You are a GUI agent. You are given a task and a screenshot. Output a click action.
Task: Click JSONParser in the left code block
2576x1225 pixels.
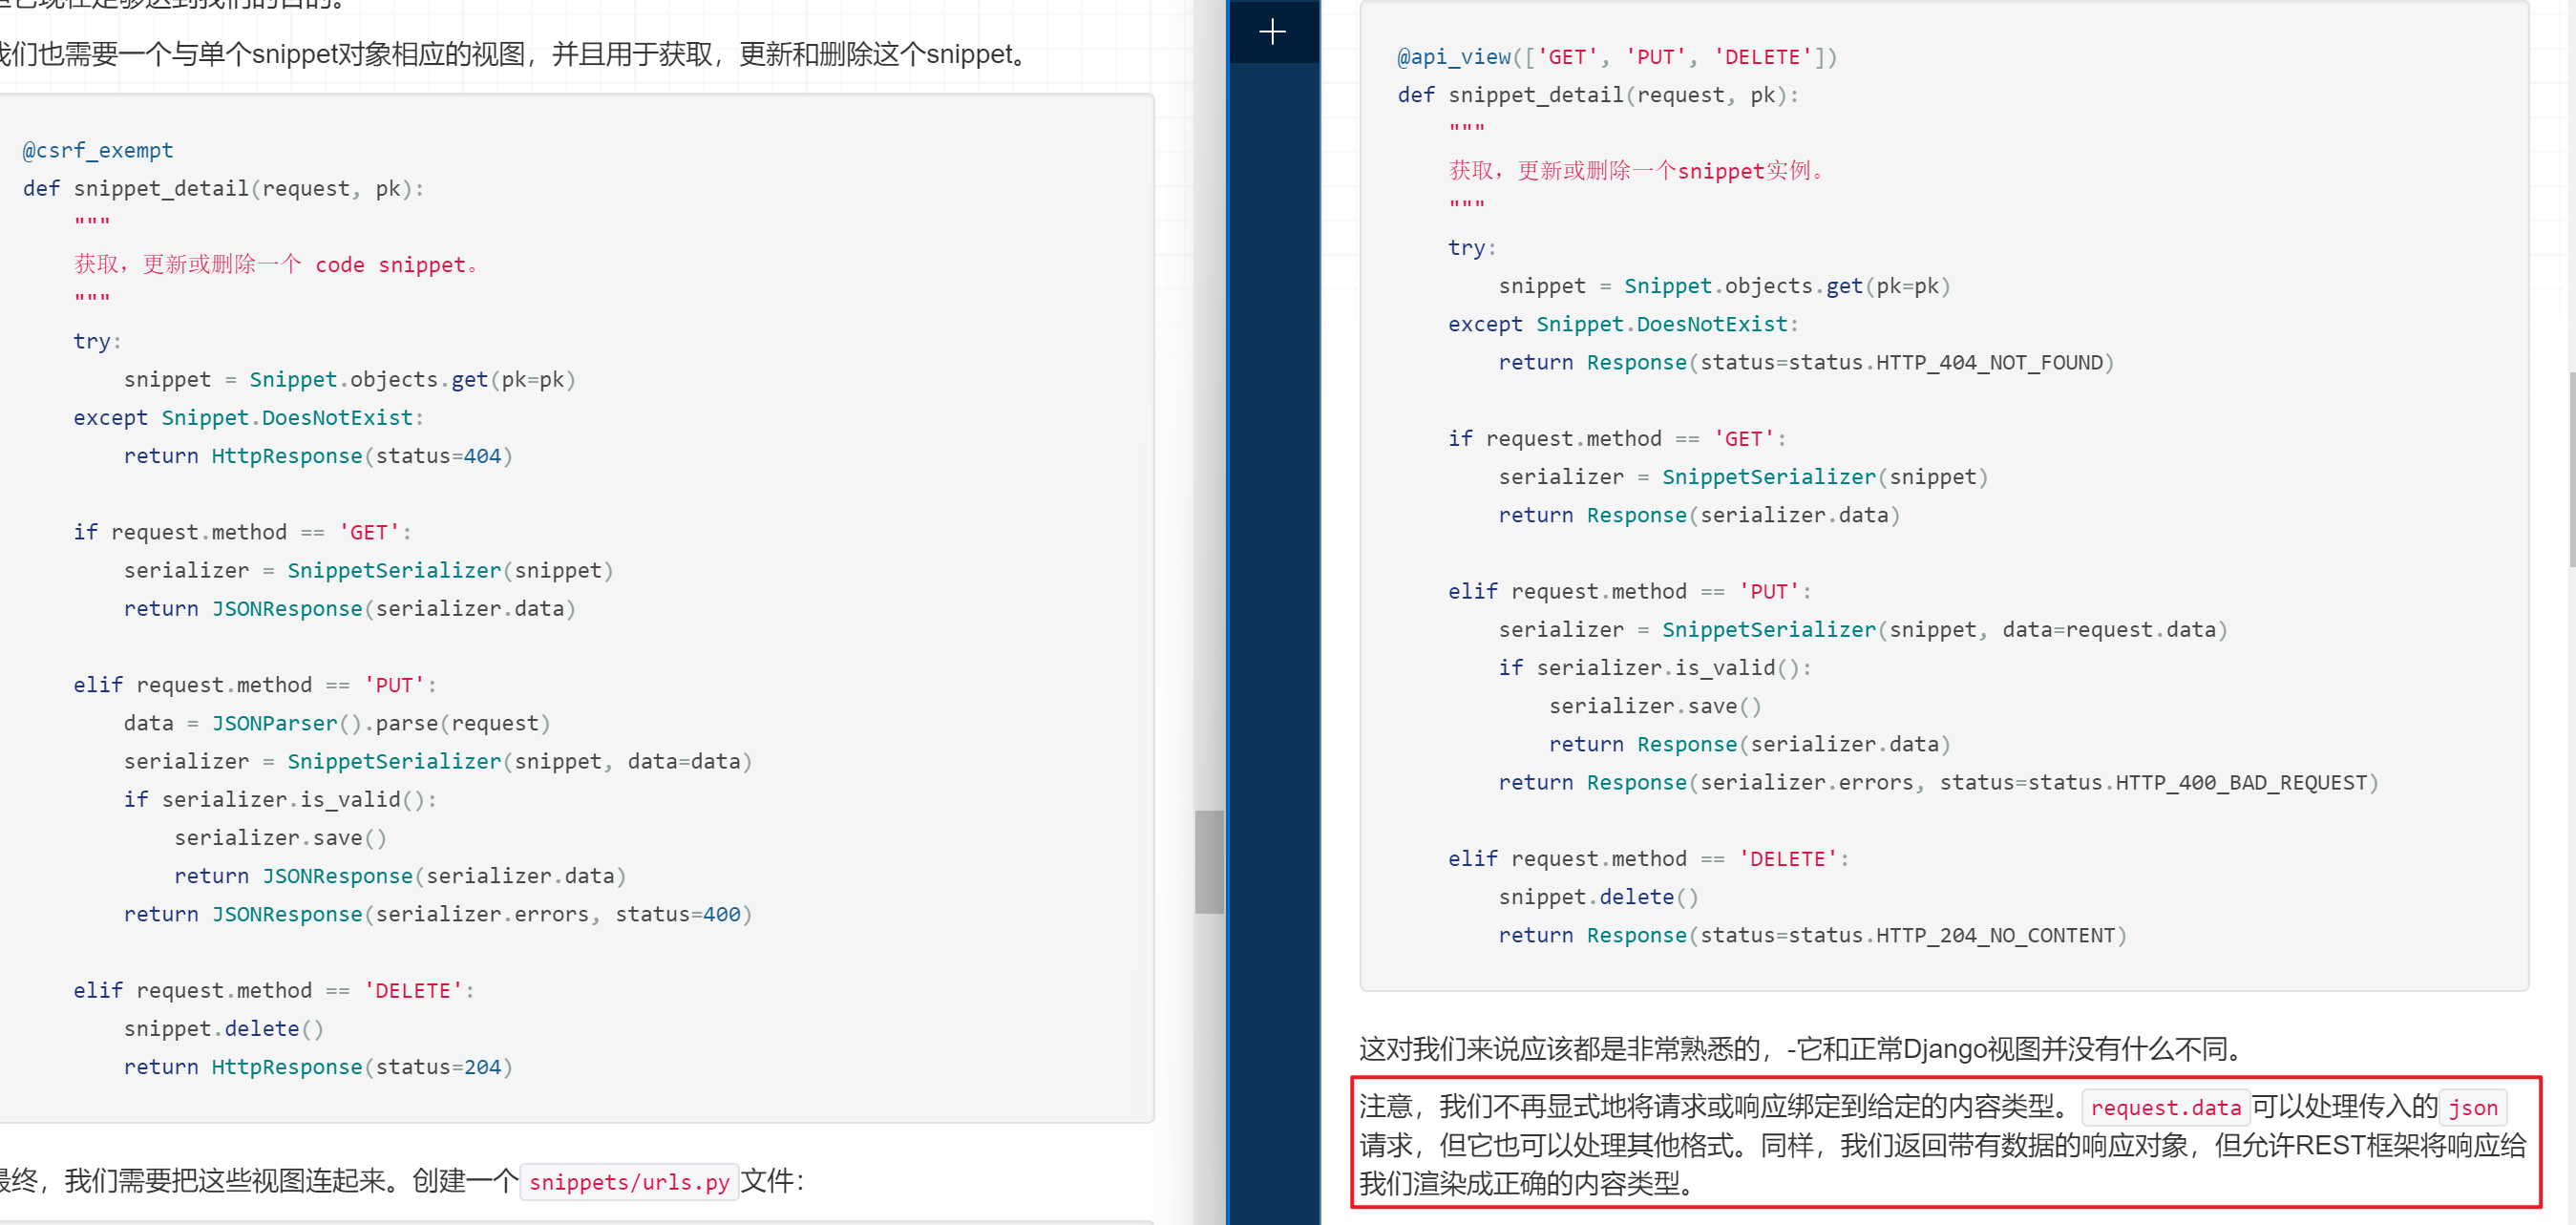[274, 723]
